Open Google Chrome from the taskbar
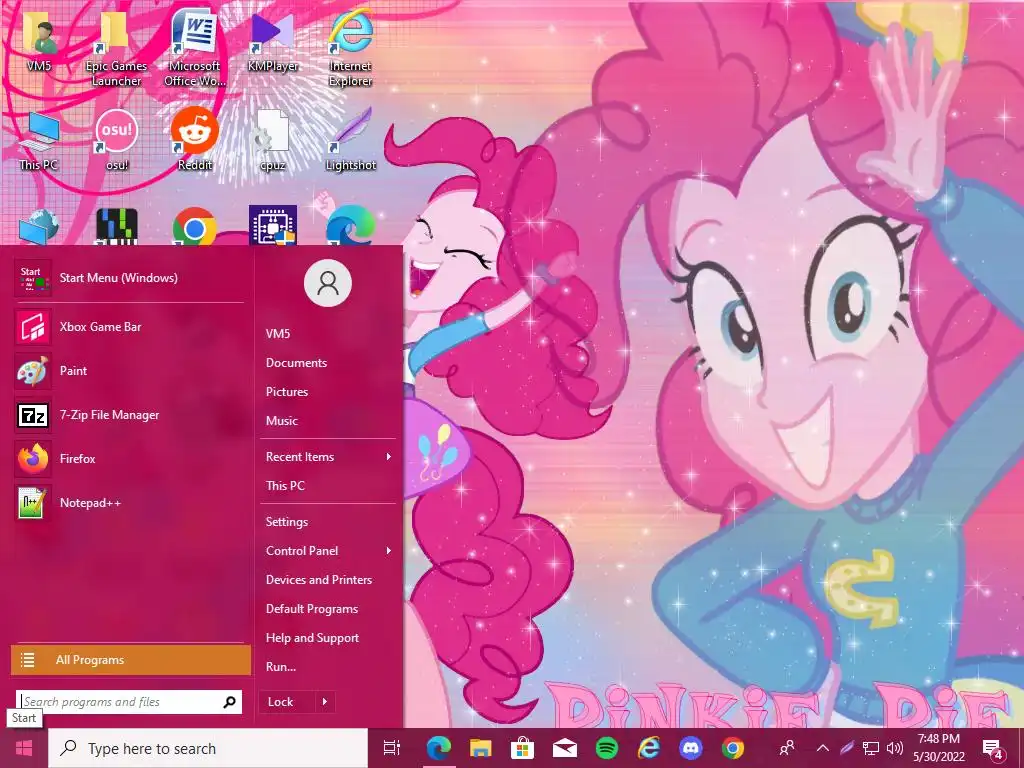1024x768 pixels. [733, 748]
